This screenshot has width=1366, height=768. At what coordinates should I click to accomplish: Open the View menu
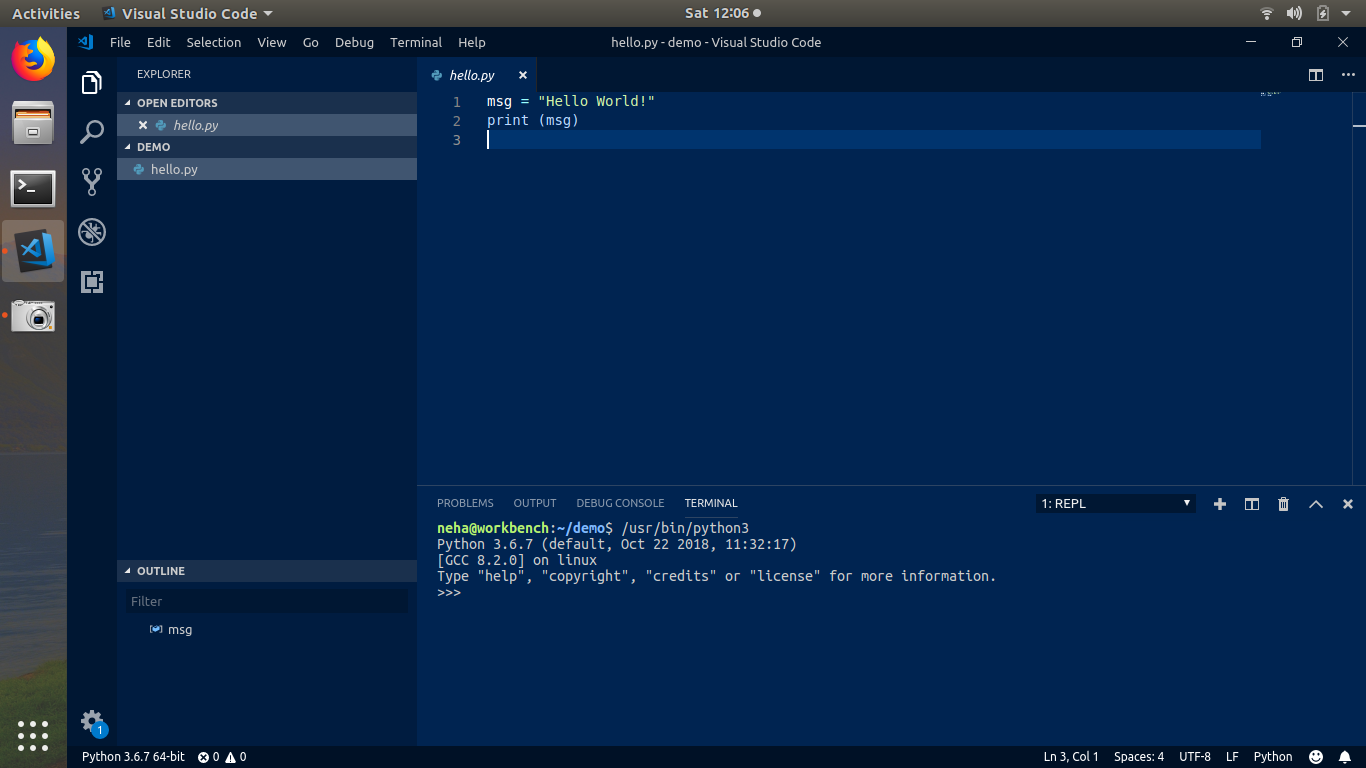tap(272, 42)
